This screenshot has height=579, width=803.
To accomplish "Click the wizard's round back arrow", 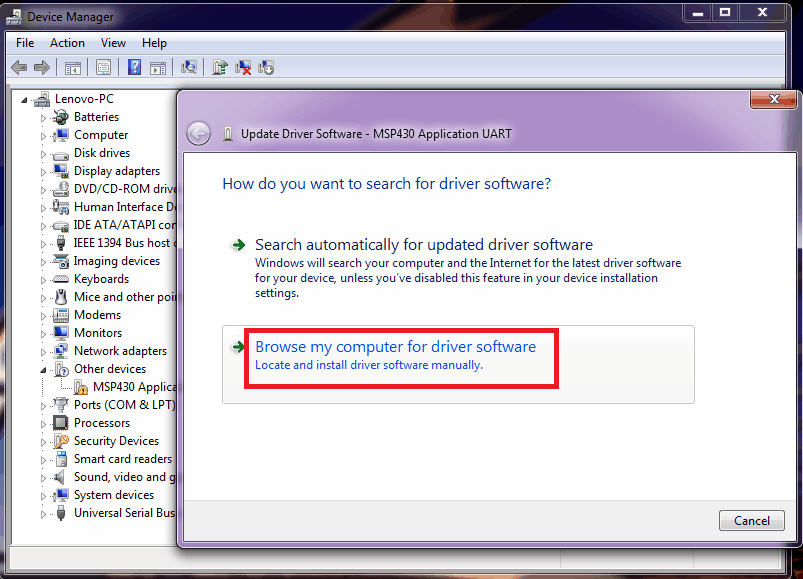I will 199,133.
